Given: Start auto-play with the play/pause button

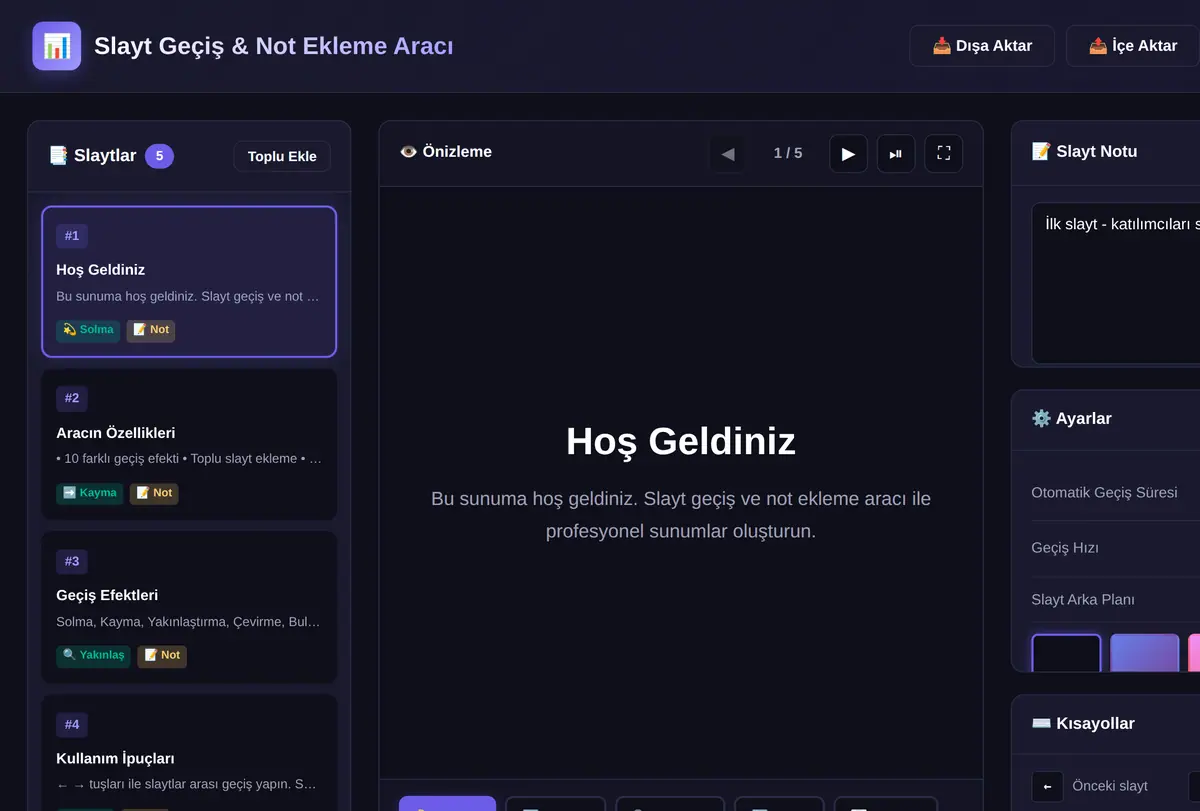Looking at the screenshot, I should point(896,154).
